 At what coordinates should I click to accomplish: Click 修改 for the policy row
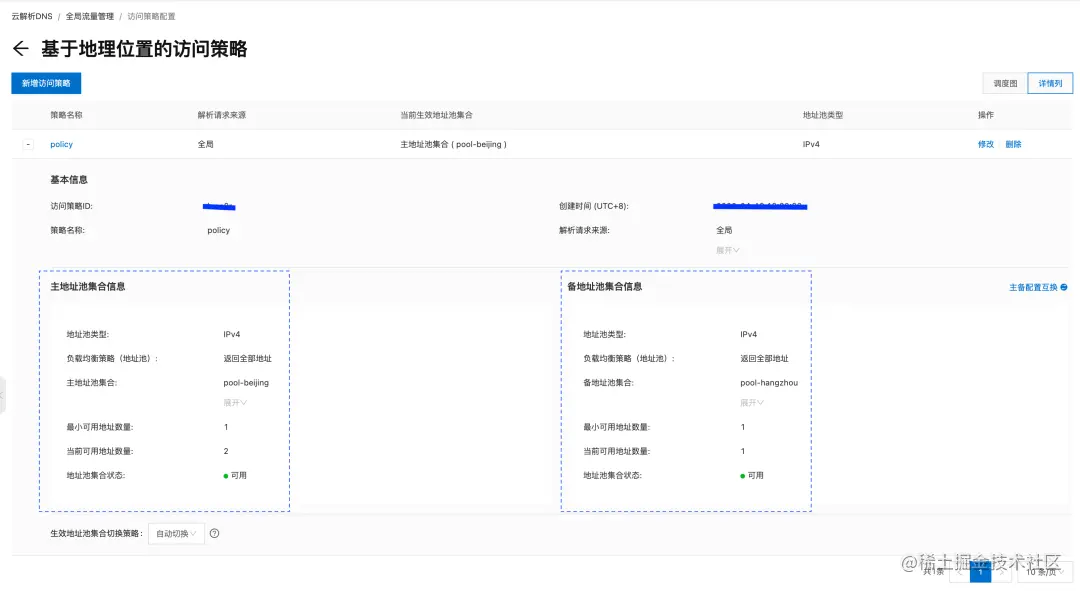[x=986, y=145]
